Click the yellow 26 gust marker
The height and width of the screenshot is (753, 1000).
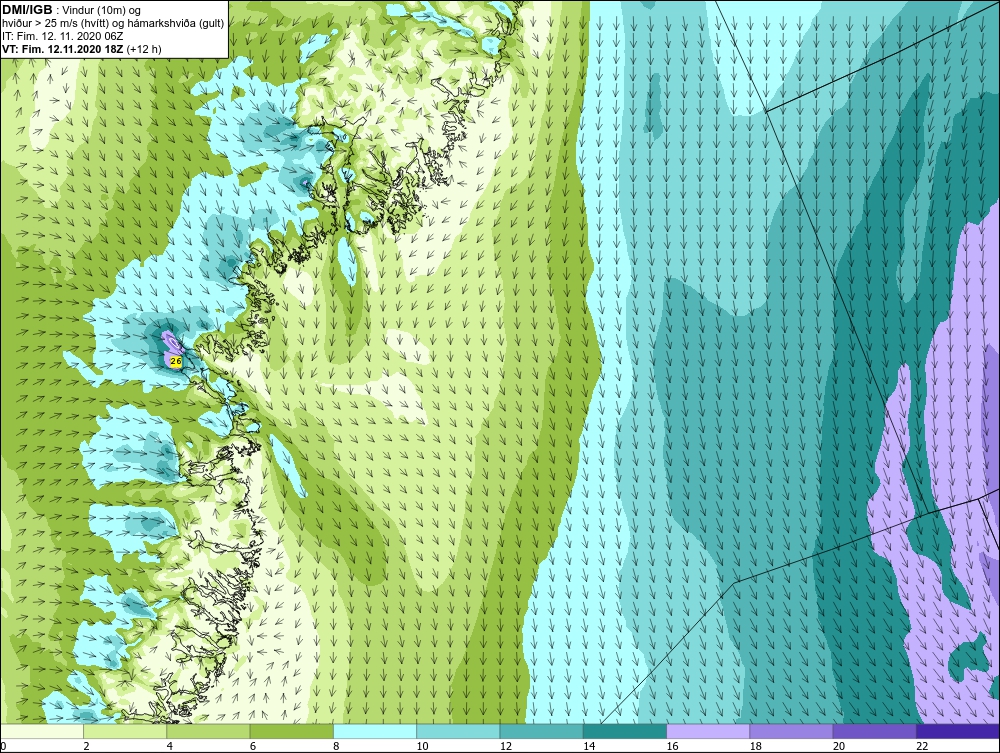[176, 361]
